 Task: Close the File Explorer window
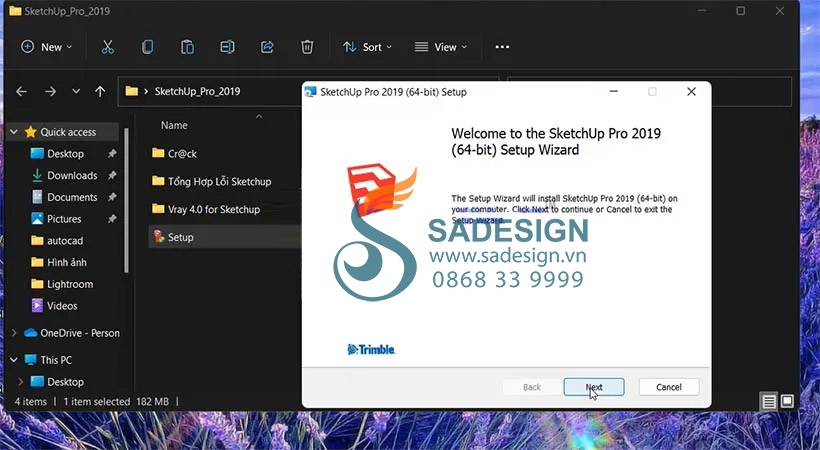[780, 11]
